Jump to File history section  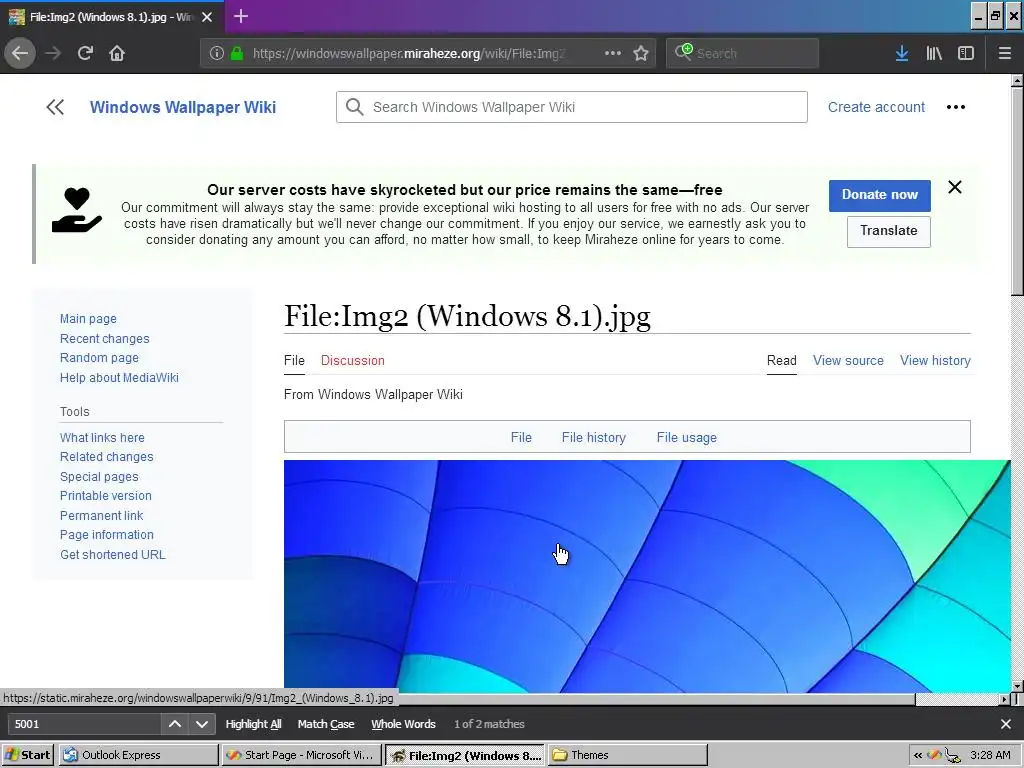click(594, 438)
